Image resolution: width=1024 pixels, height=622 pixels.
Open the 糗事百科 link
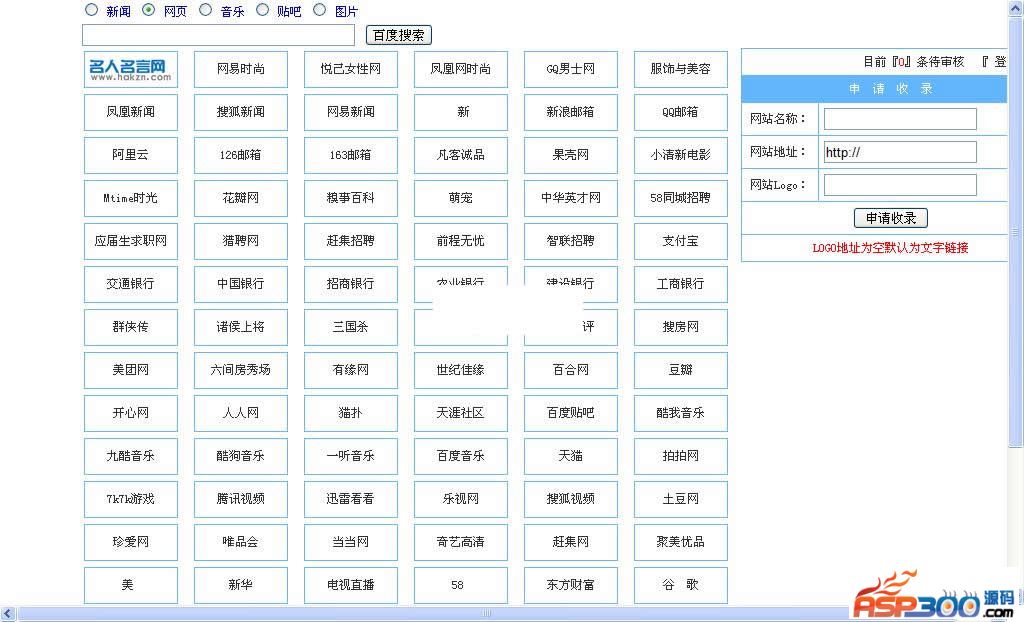[x=351, y=199]
